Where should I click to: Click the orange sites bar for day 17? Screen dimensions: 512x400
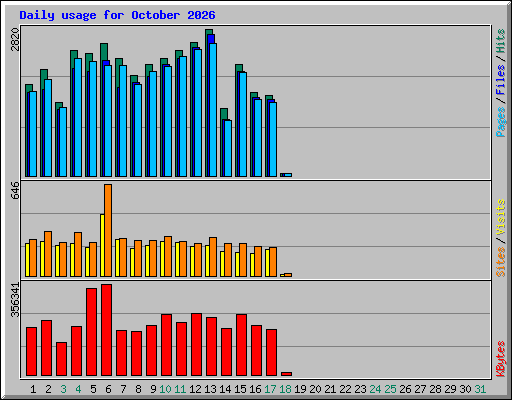coord(273,262)
